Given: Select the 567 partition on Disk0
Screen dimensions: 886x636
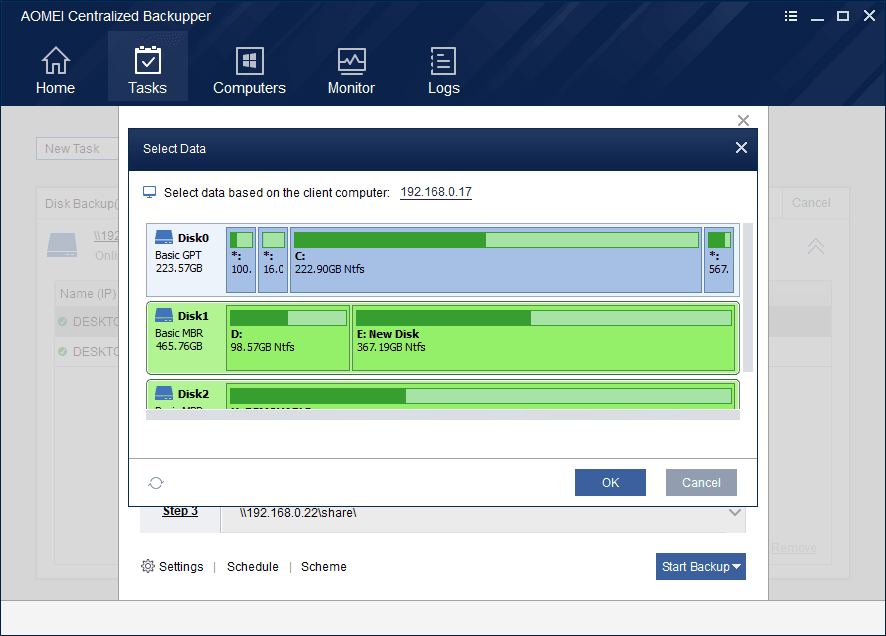Looking at the screenshot, I should (x=719, y=260).
